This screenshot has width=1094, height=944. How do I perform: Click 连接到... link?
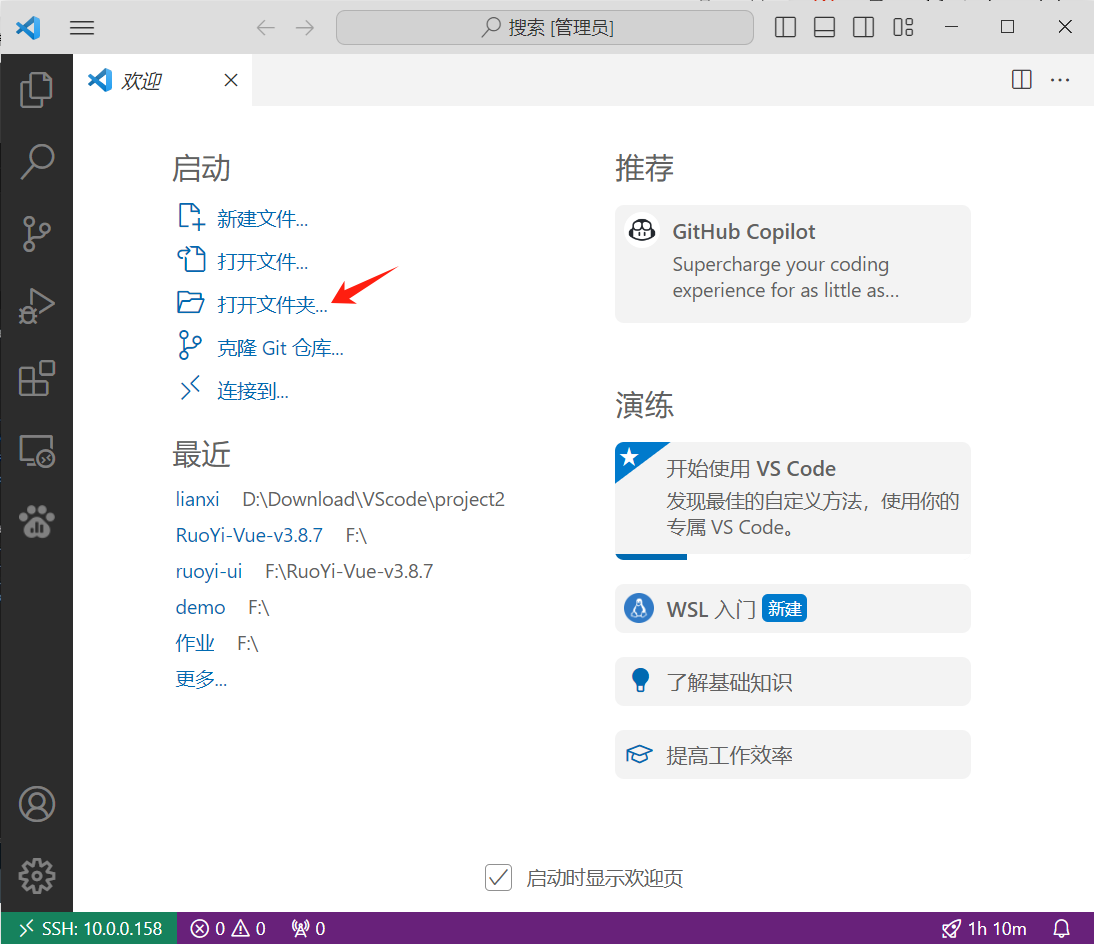coord(253,391)
